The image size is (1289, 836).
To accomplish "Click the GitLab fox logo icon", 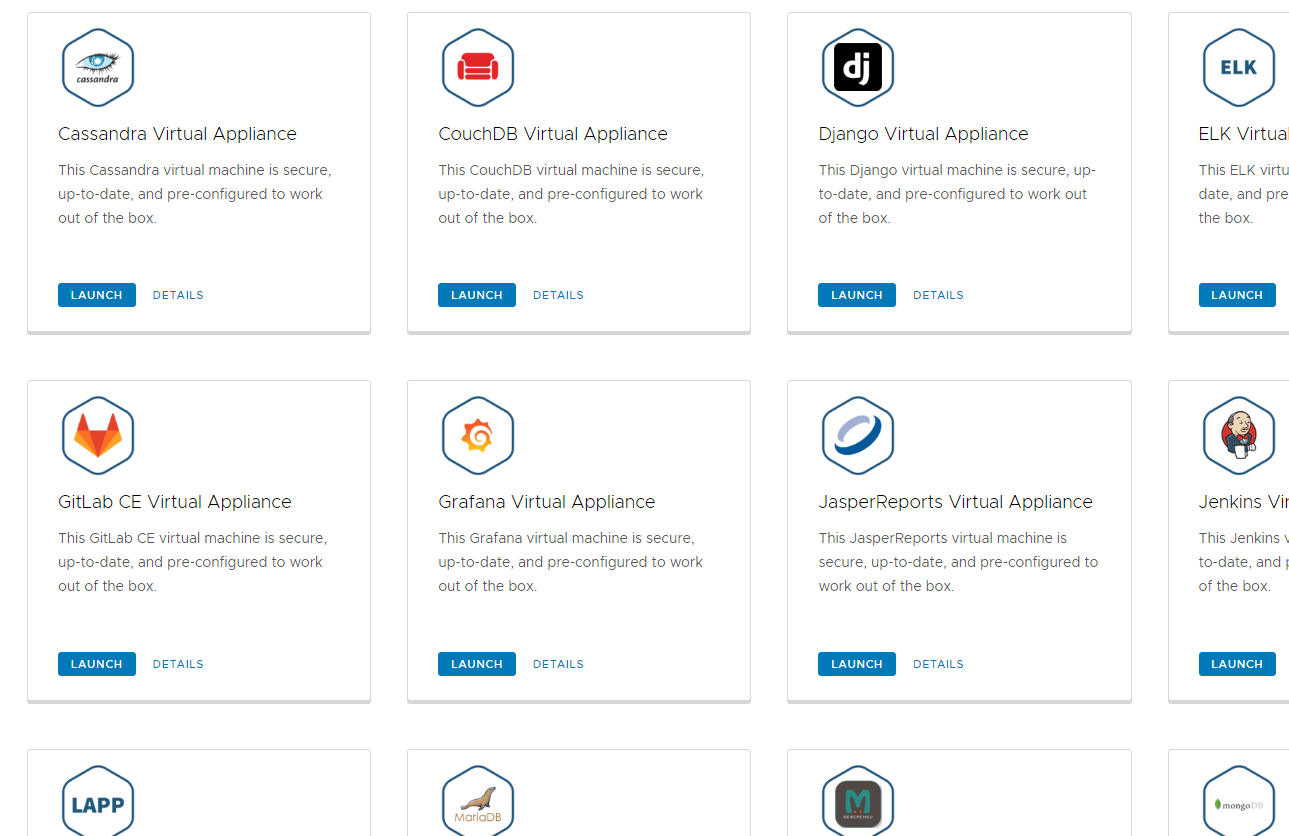I will 98,436.
